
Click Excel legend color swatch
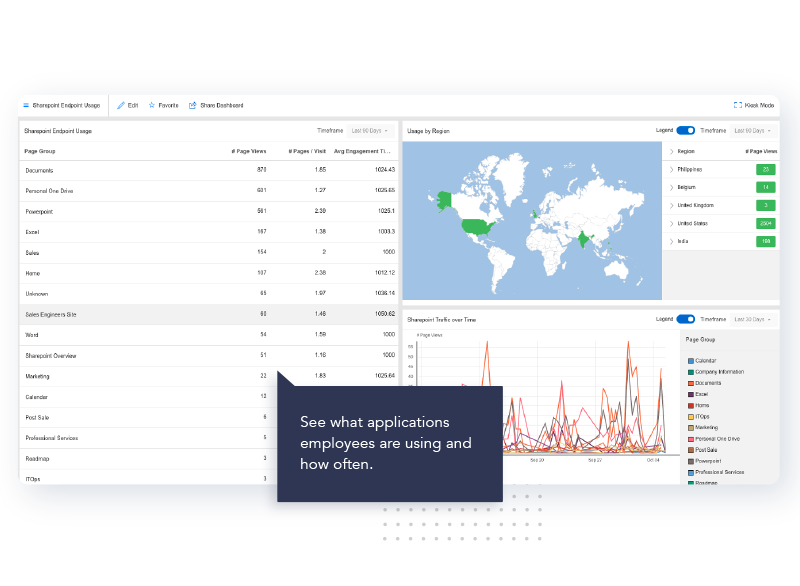tap(691, 394)
